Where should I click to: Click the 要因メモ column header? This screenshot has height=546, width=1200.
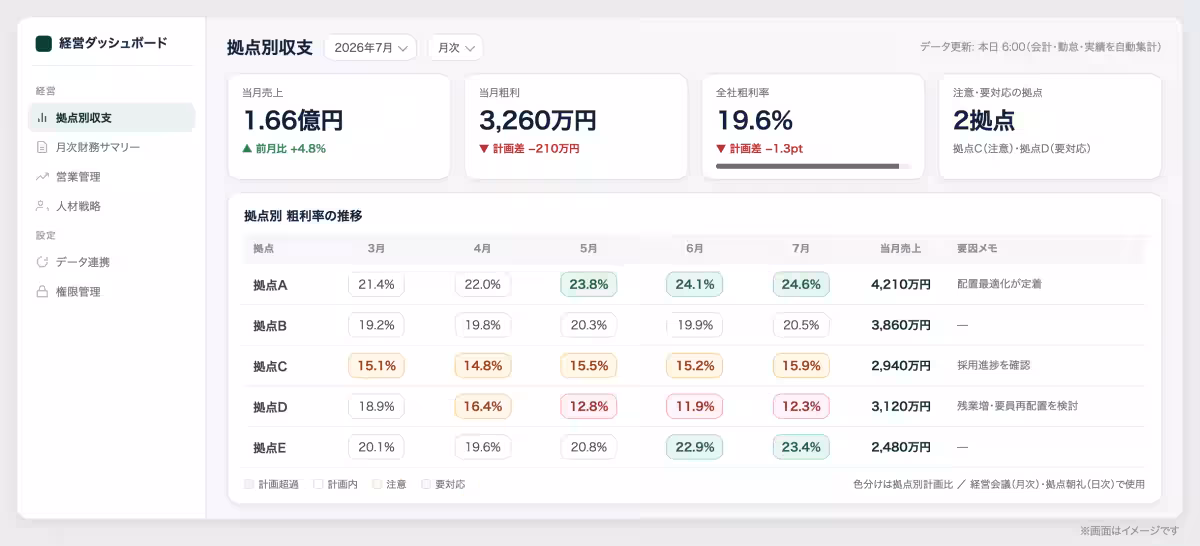[977, 248]
